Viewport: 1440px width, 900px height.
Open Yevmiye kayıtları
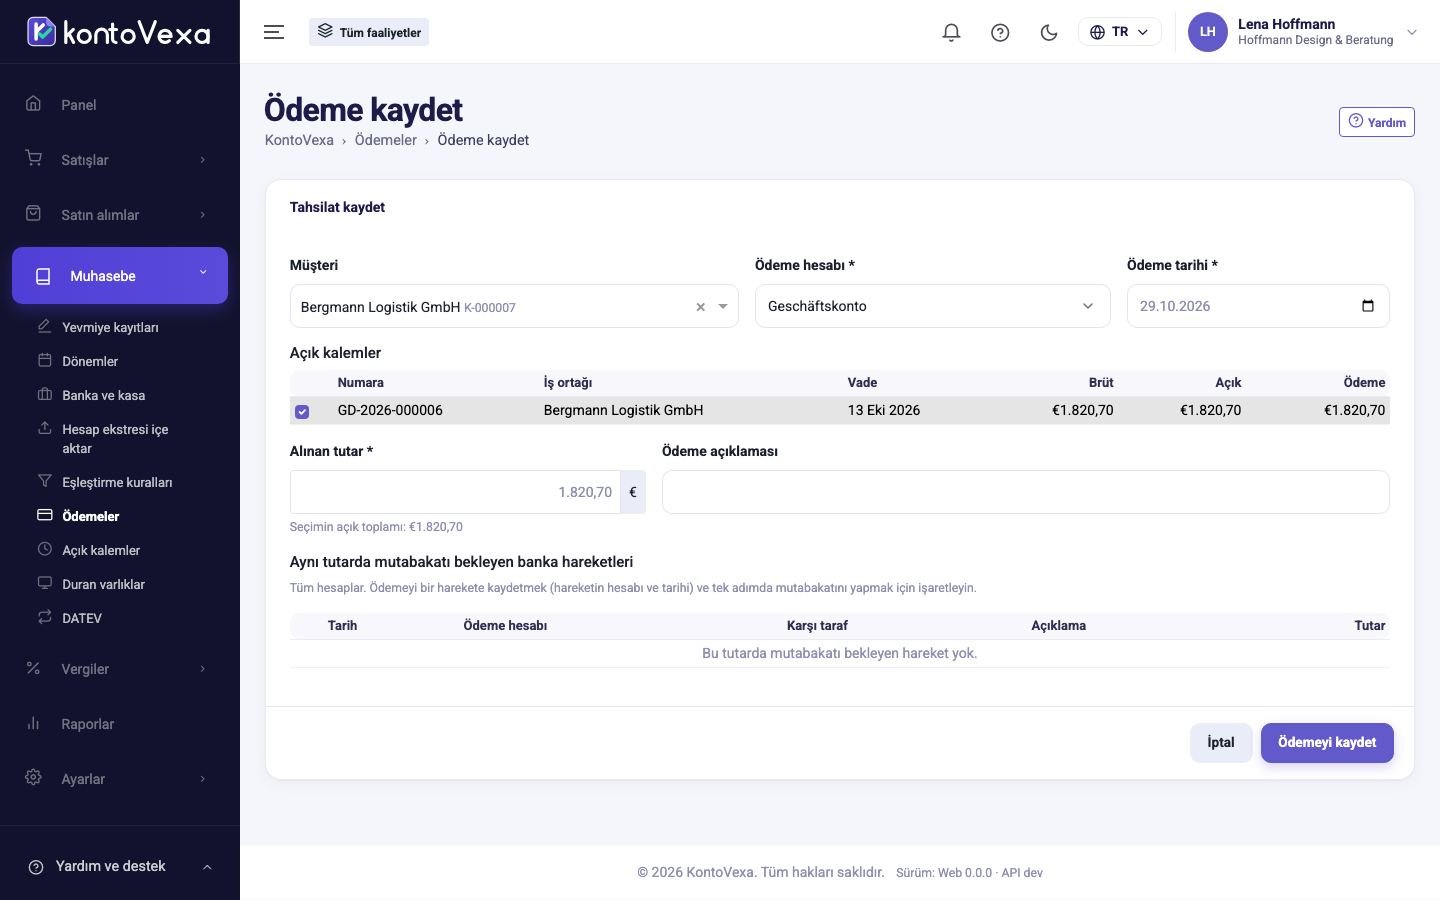click(110, 327)
